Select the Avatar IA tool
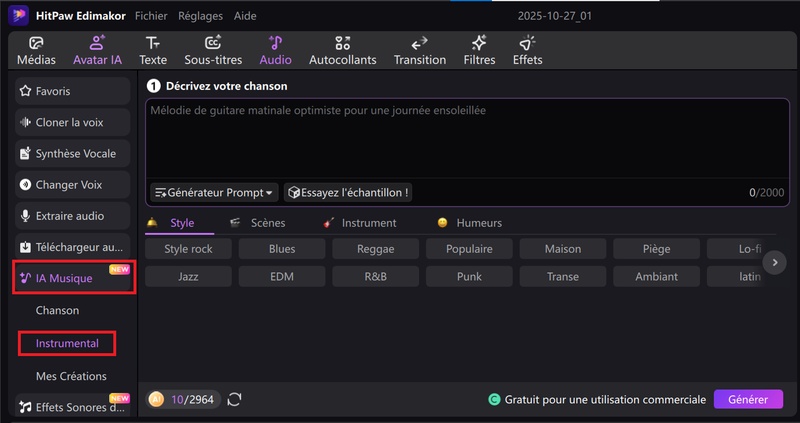Viewport: 800px width, 423px height. 97,50
